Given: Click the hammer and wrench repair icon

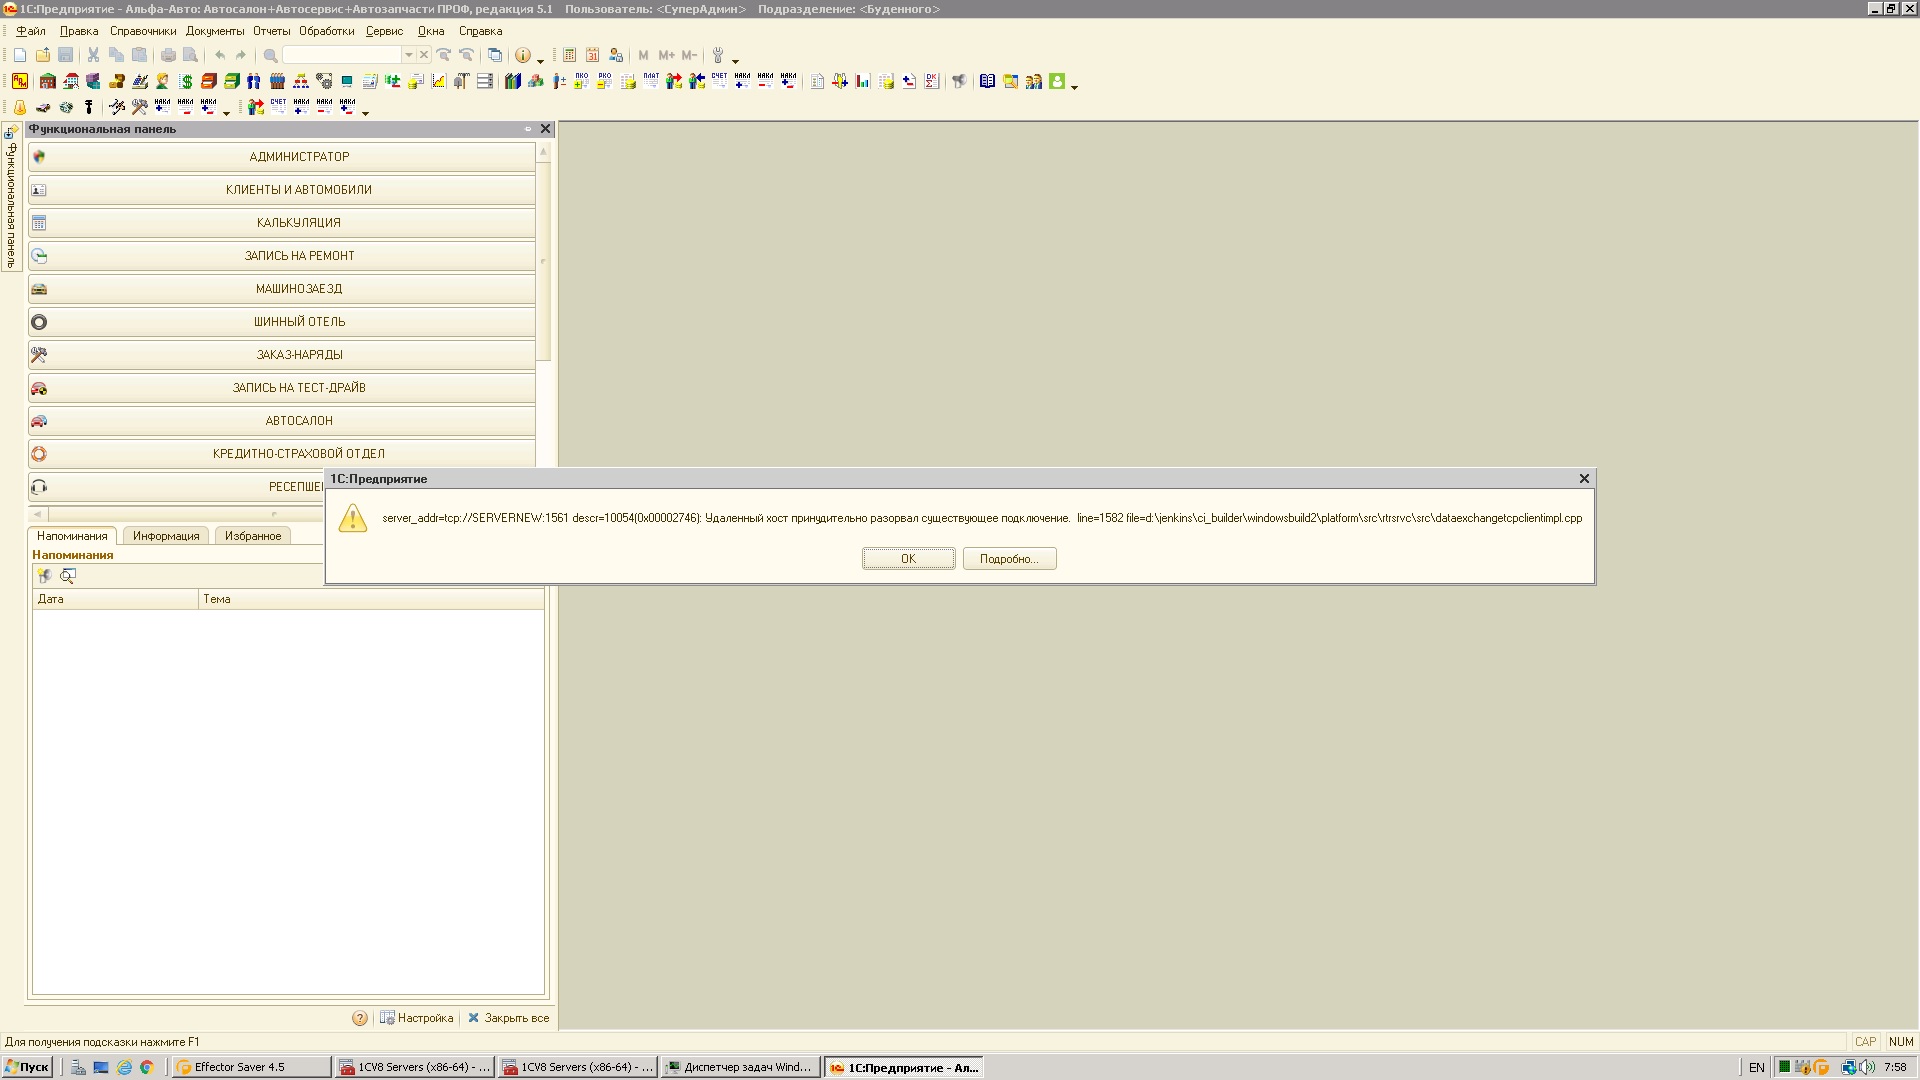Looking at the screenshot, I should point(140,107).
